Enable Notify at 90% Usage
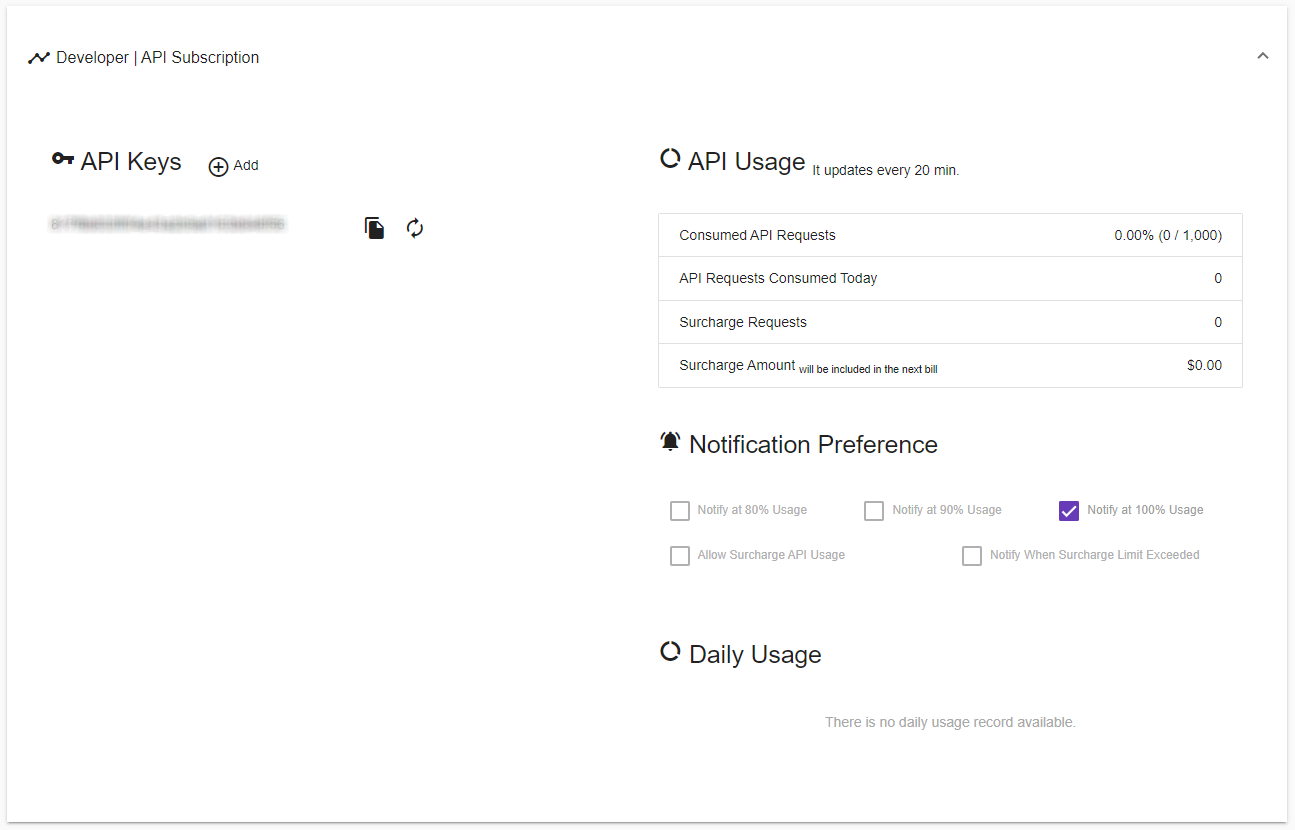 [874, 510]
